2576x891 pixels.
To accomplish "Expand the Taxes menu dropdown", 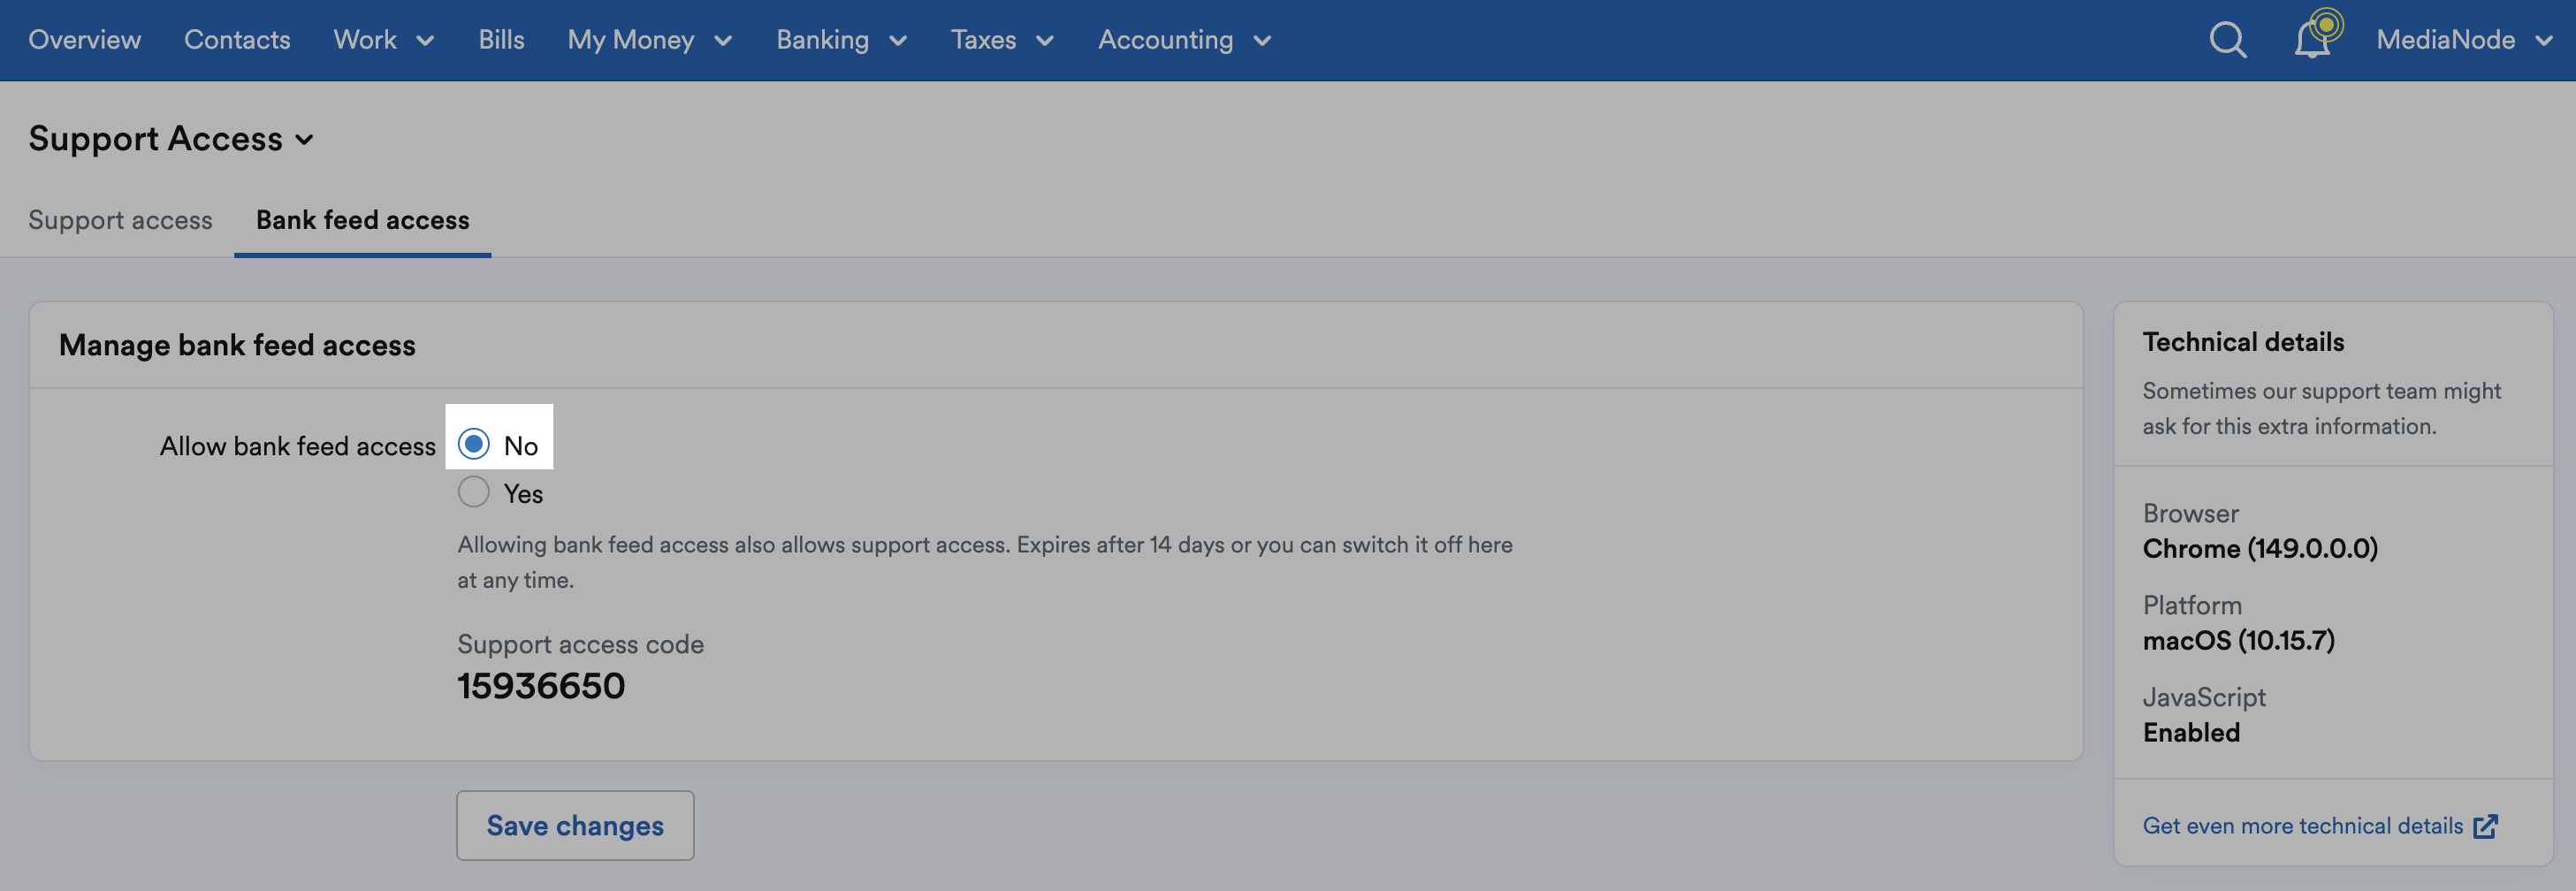I will [1002, 40].
